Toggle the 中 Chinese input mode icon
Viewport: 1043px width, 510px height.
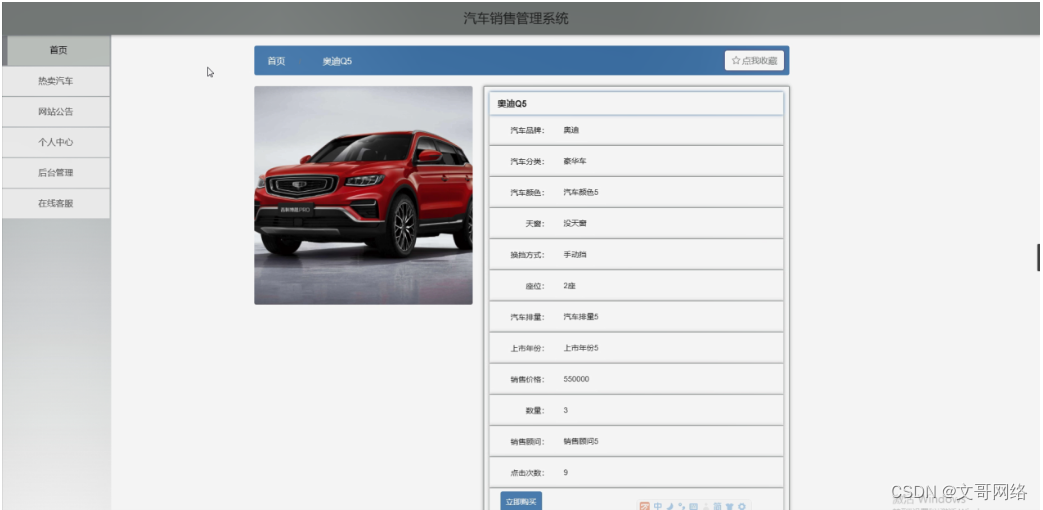click(x=658, y=507)
